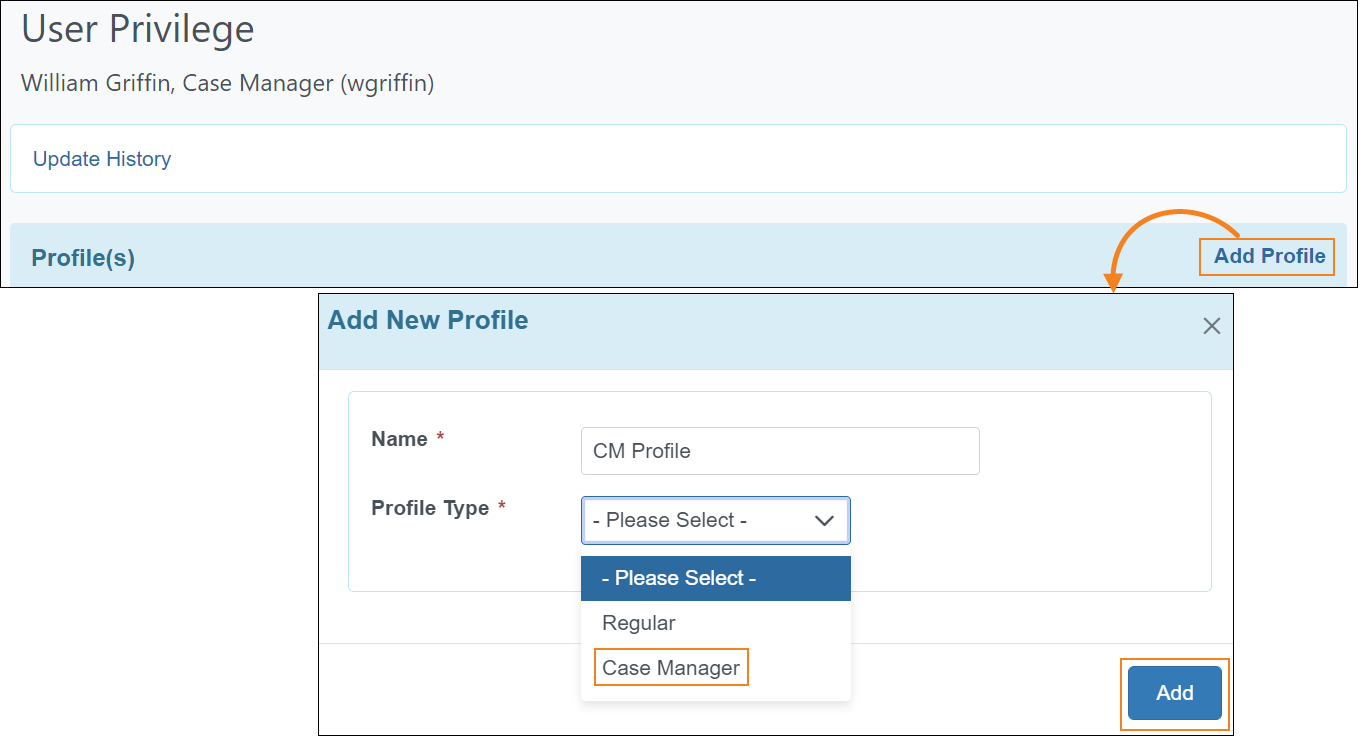Click the dropdown chevron arrow

824,520
